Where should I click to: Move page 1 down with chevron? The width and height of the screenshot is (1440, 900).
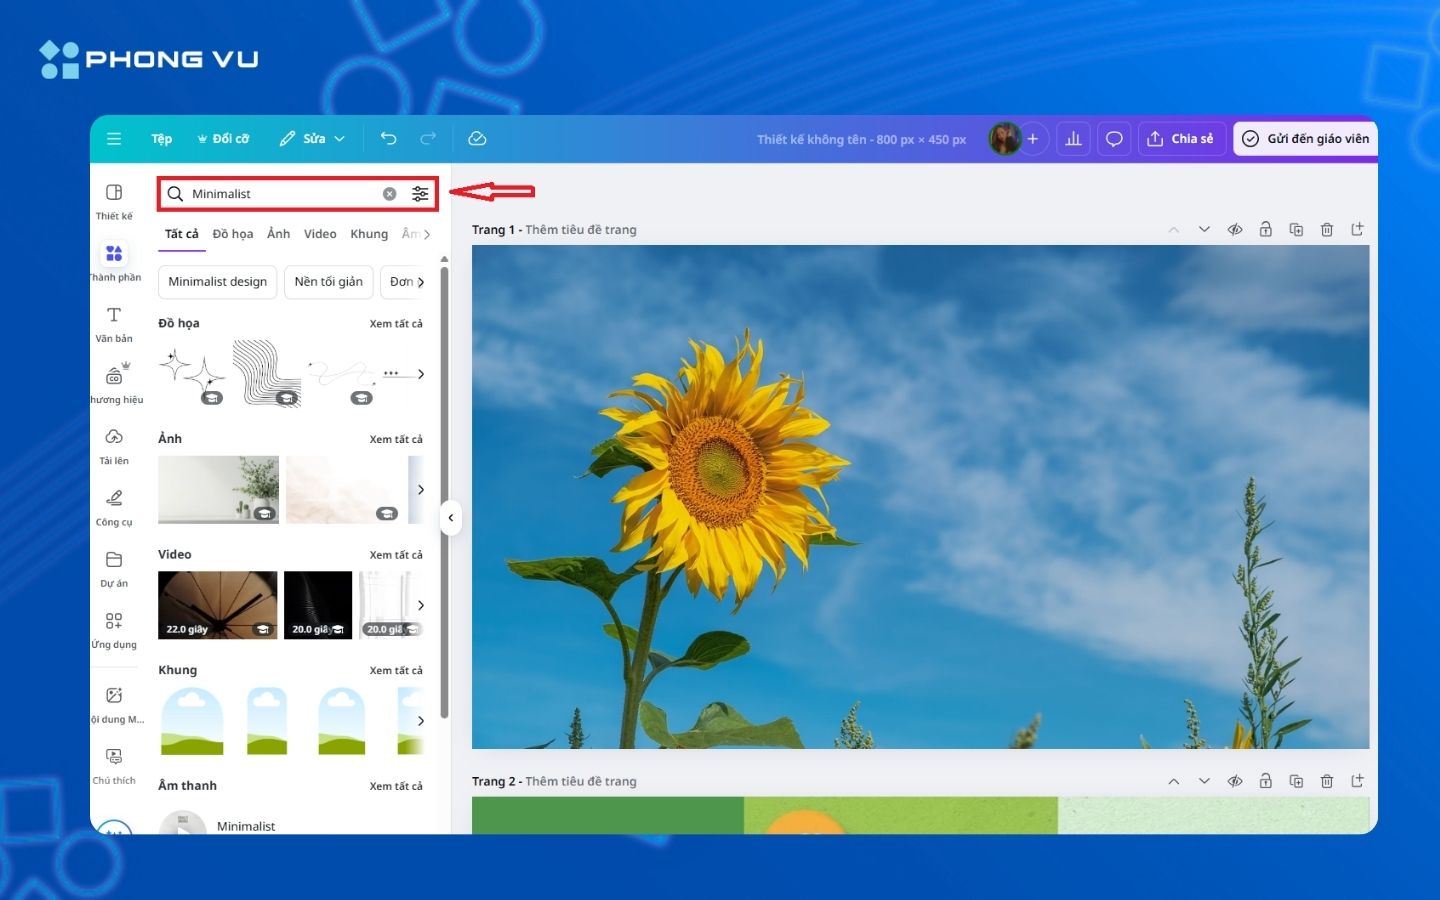tap(1204, 230)
